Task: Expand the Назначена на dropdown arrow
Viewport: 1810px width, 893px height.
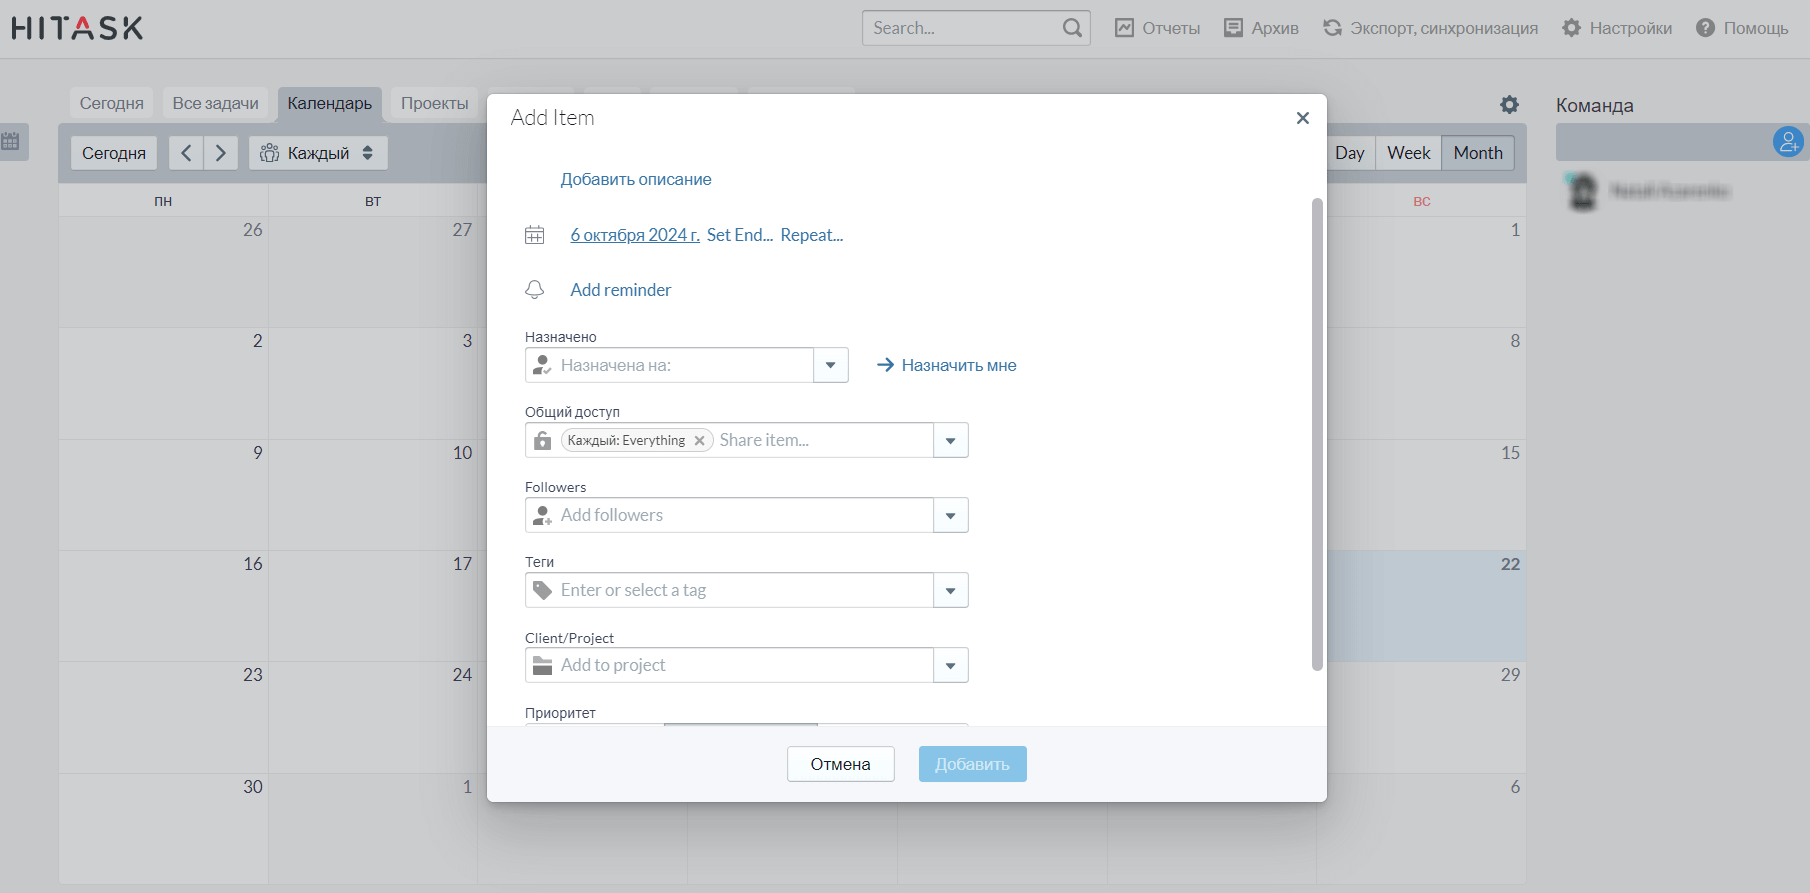Action: 831,365
